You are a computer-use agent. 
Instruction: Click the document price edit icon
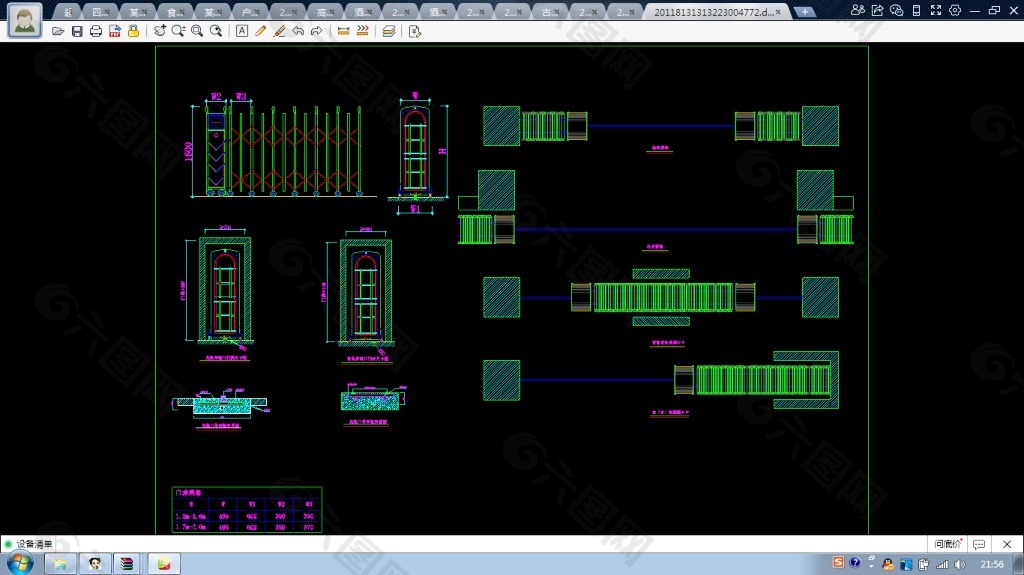[415, 31]
